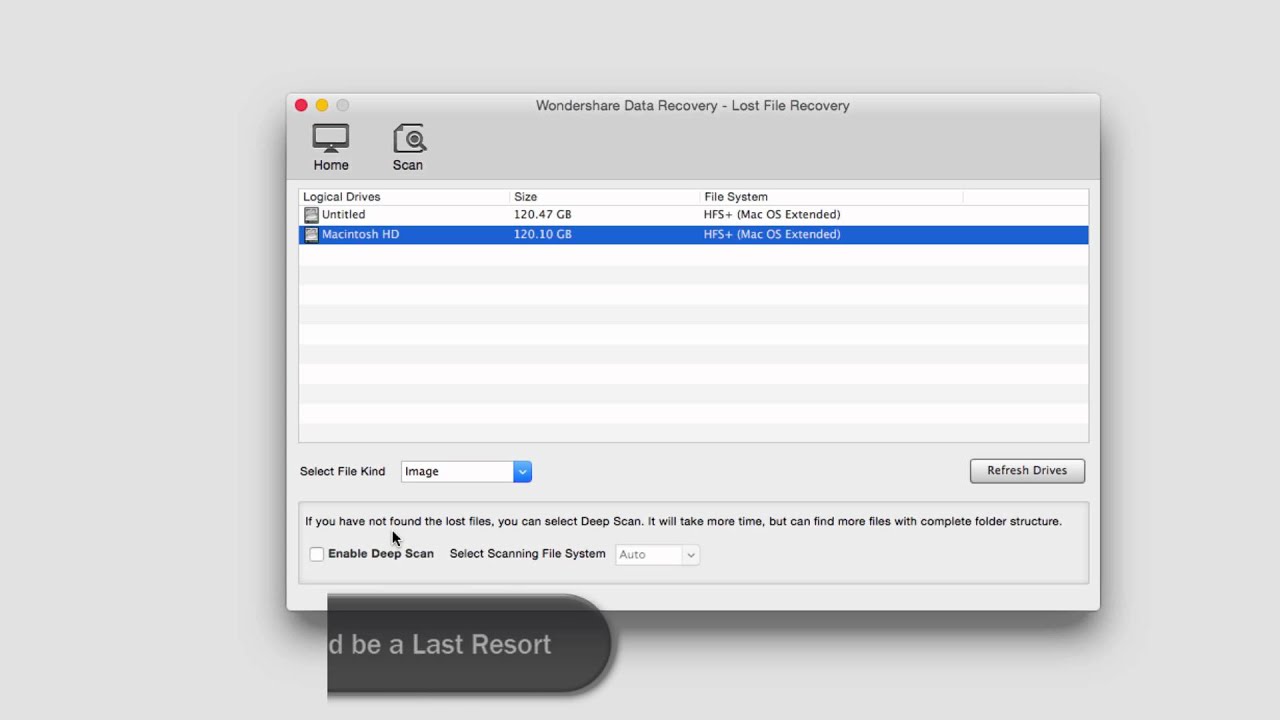
Task: Click the Refresh Drives button
Action: click(1027, 471)
